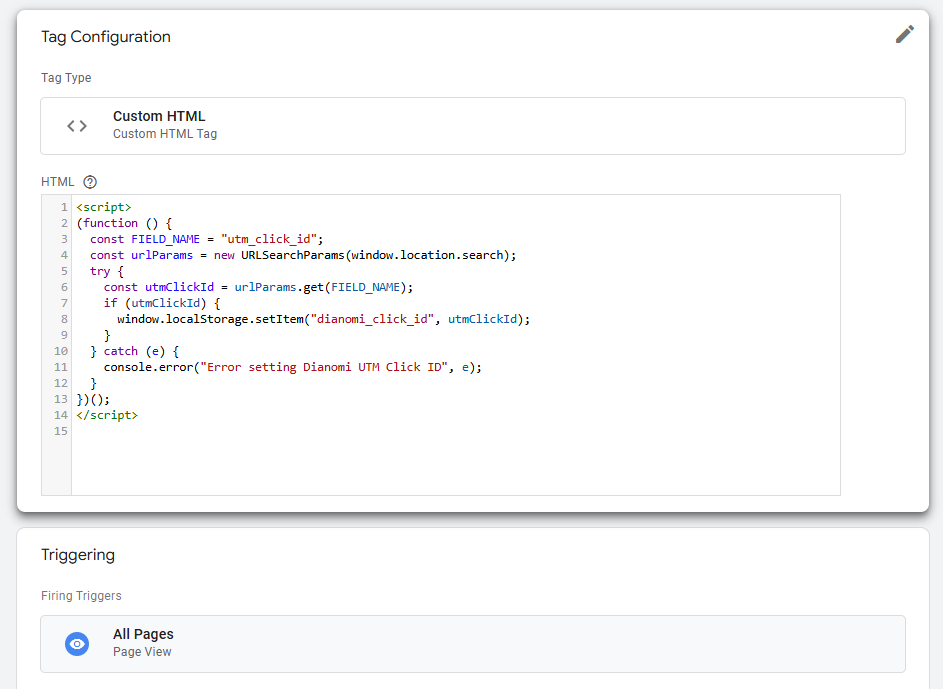
Task: Select the Custom HTML tag type box
Action: coord(473,126)
